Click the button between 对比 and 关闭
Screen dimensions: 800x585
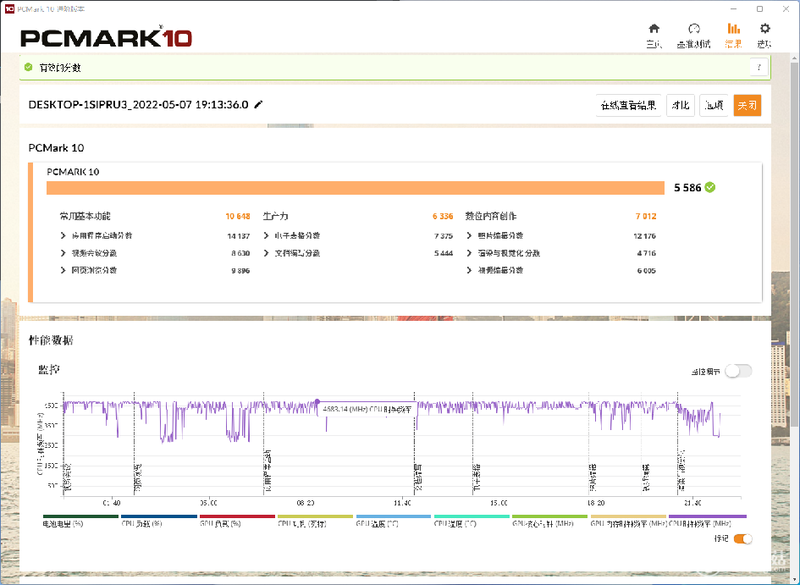[x=714, y=105]
